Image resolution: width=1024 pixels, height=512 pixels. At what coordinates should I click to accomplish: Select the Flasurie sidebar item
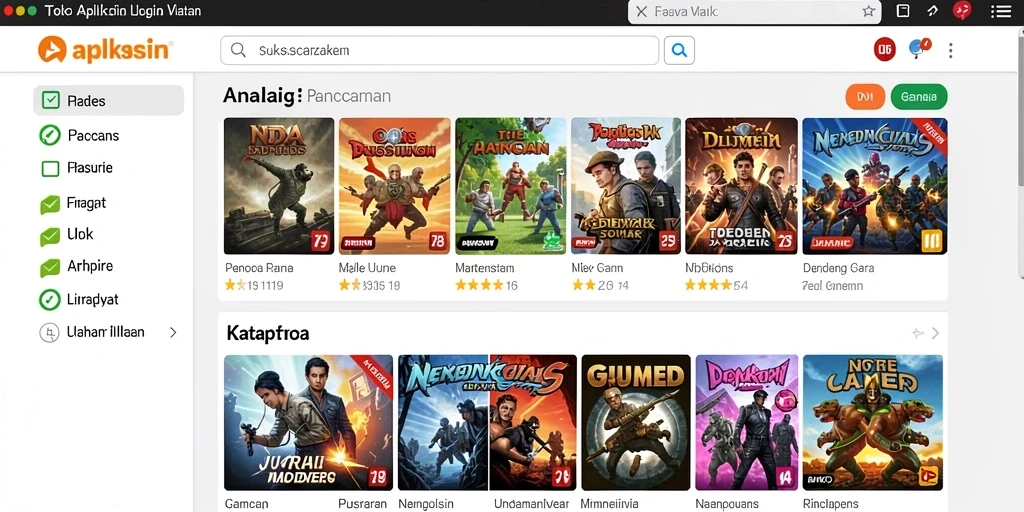tap(108, 168)
